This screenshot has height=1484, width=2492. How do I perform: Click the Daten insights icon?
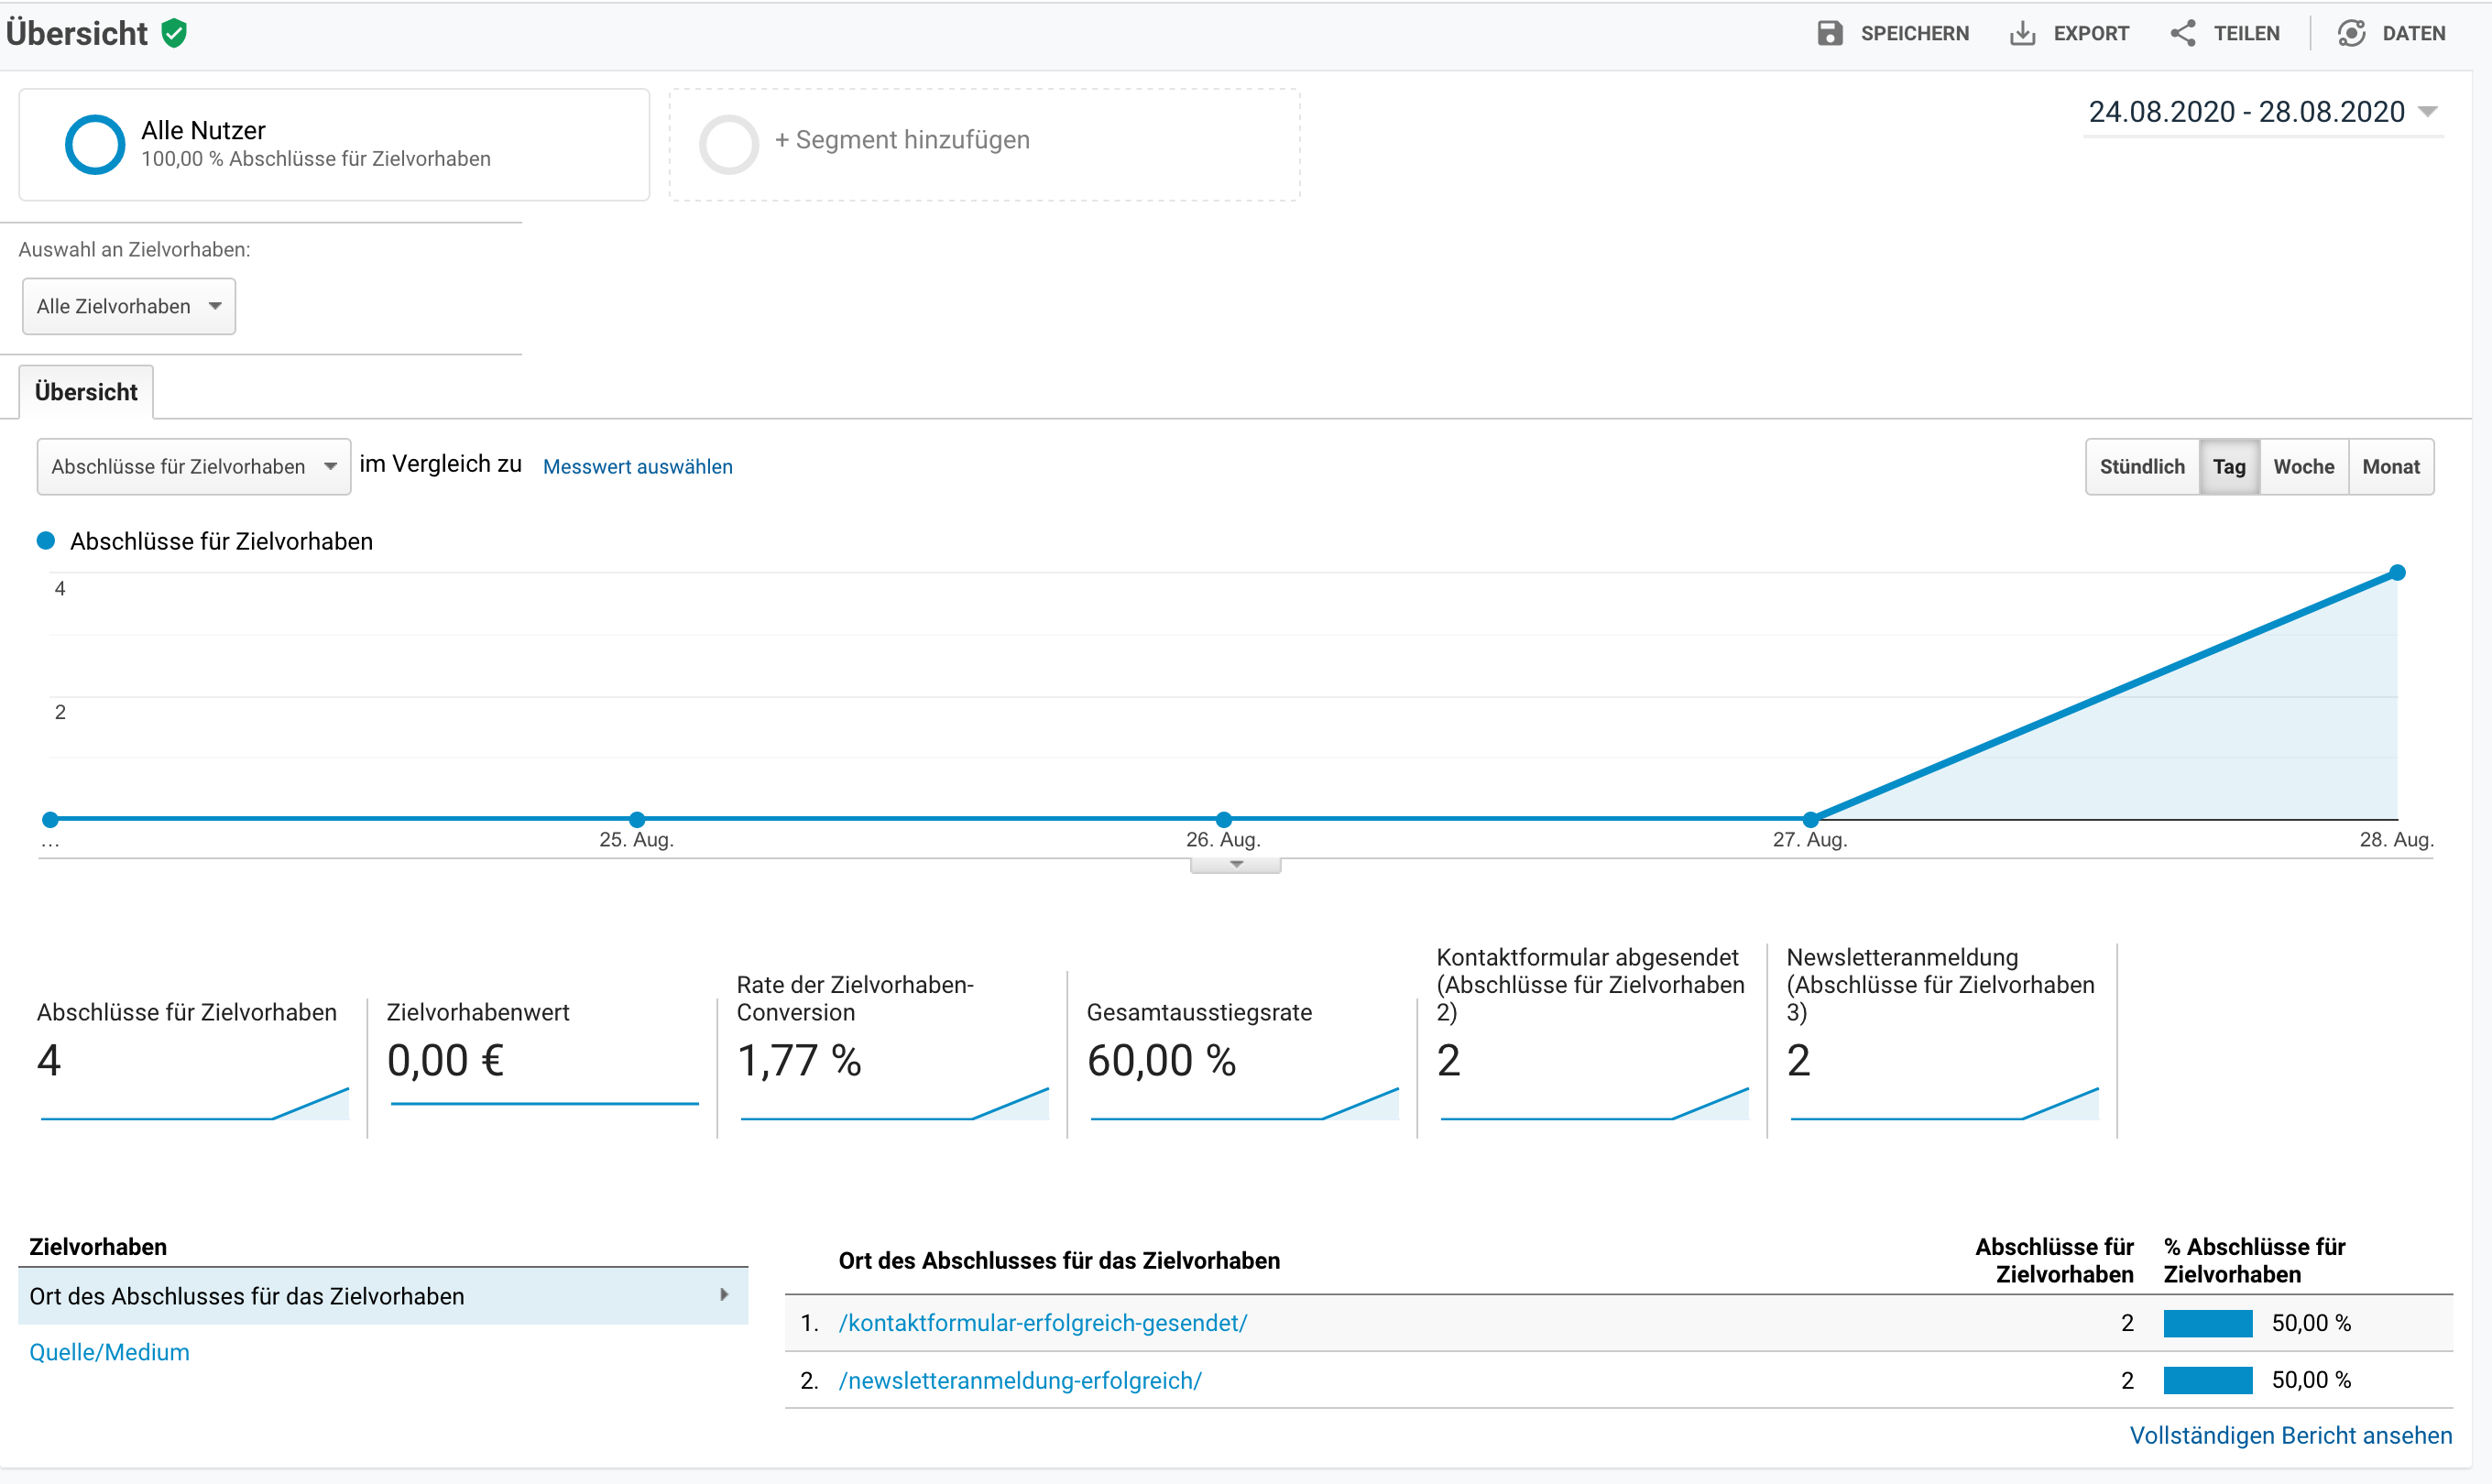click(x=2351, y=33)
